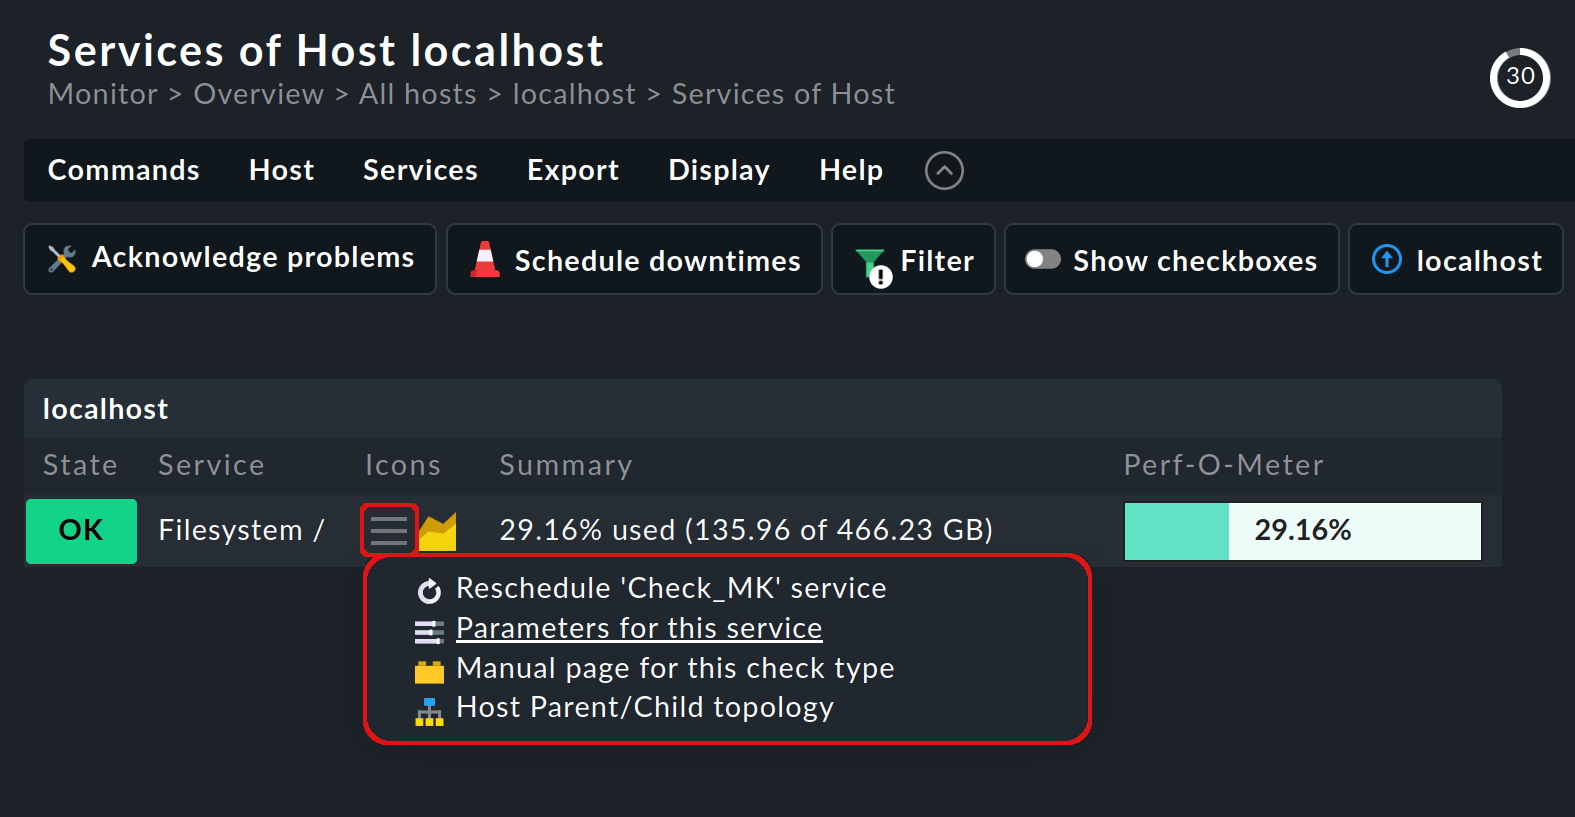This screenshot has width=1575, height=817.
Task: Open the Help menu
Action: point(851,170)
